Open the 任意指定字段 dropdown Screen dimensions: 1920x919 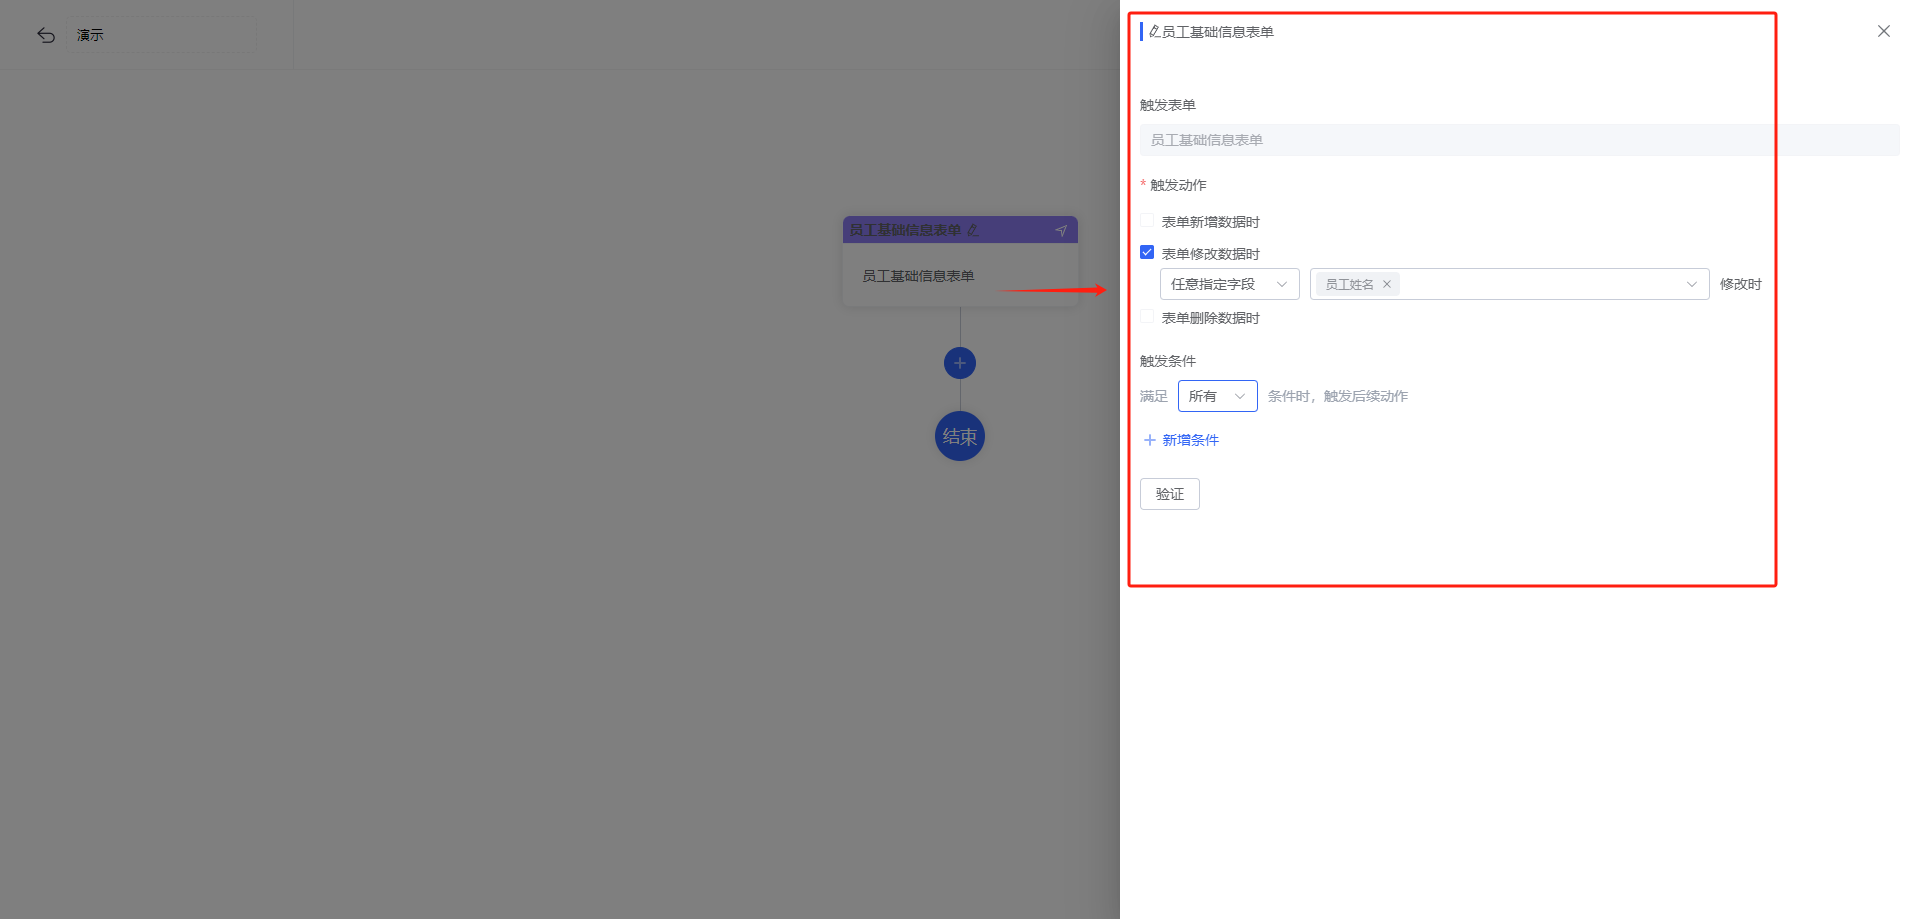pyautogui.click(x=1229, y=284)
